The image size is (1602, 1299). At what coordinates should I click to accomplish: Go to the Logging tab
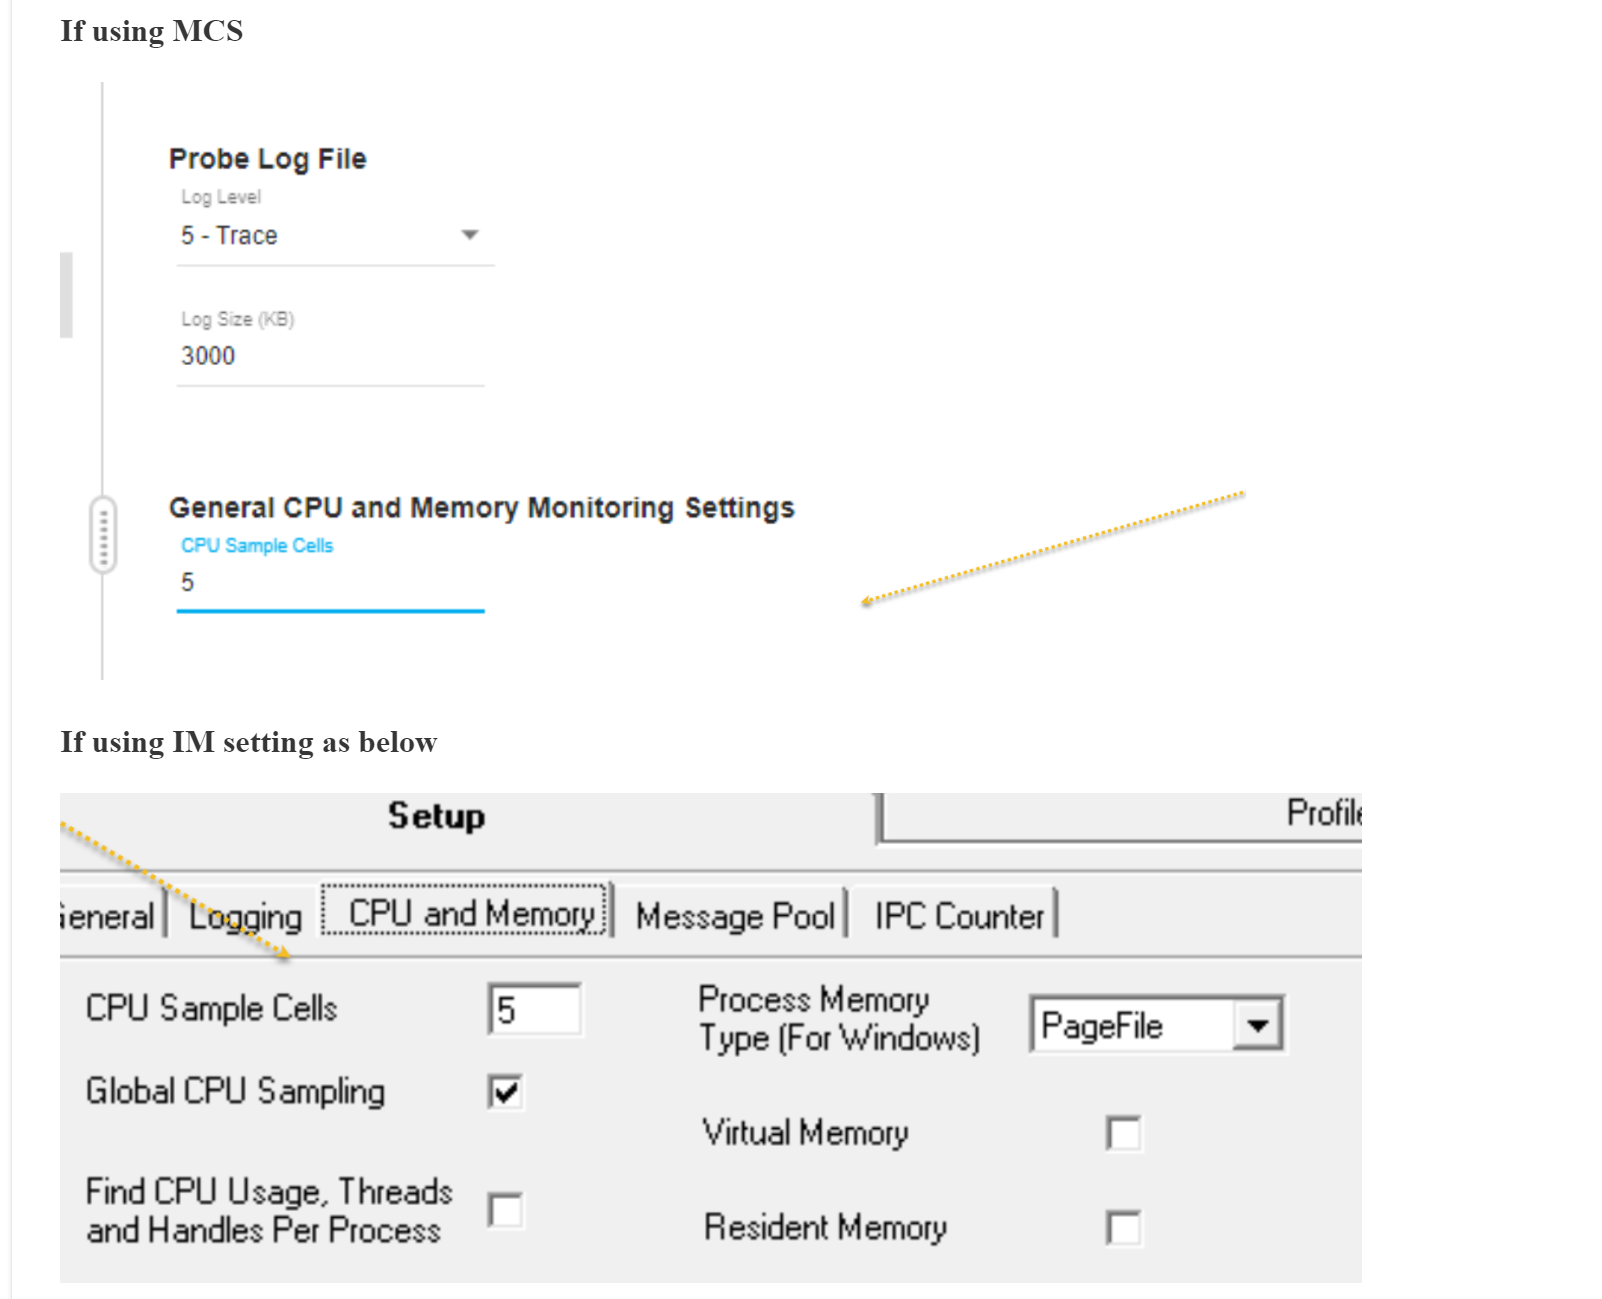click(x=246, y=916)
